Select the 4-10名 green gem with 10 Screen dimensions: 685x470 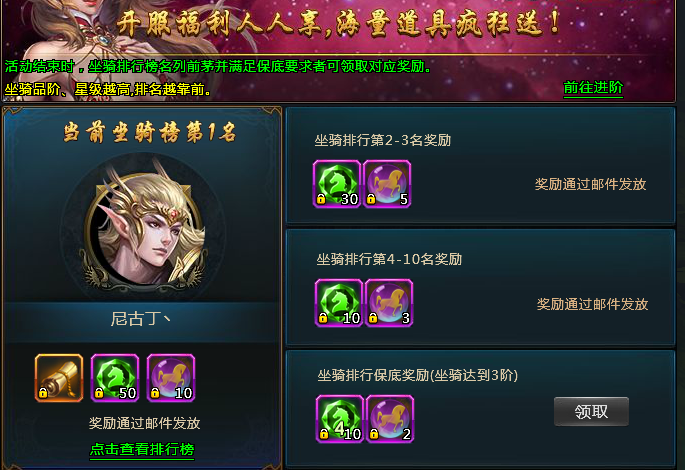point(339,303)
